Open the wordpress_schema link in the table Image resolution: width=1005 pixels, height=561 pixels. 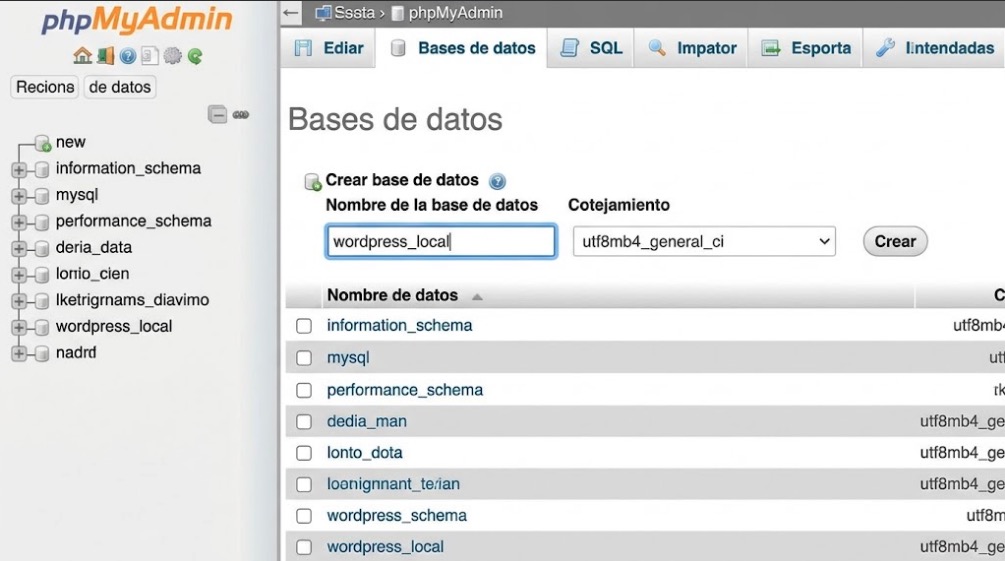(397, 515)
